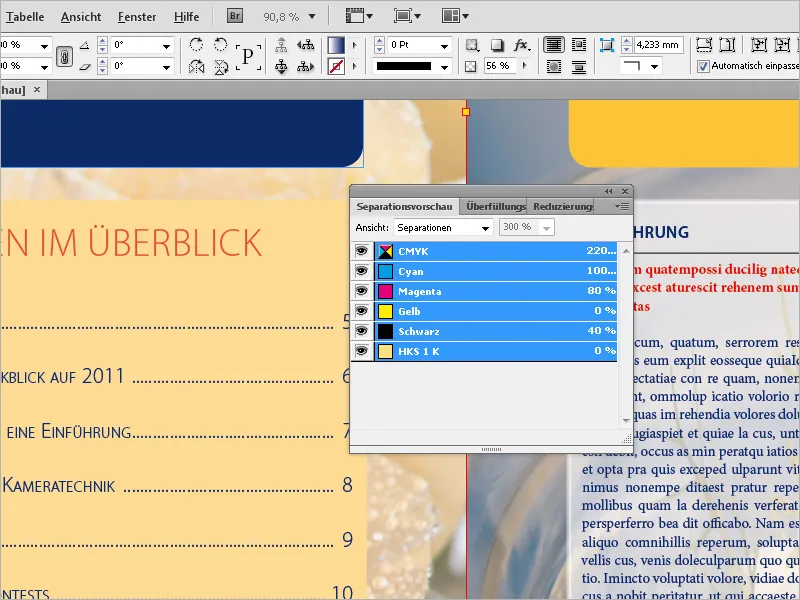Open the rotation angle 0° dropdown
The width and height of the screenshot is (800, 600).
pos(166,46)
